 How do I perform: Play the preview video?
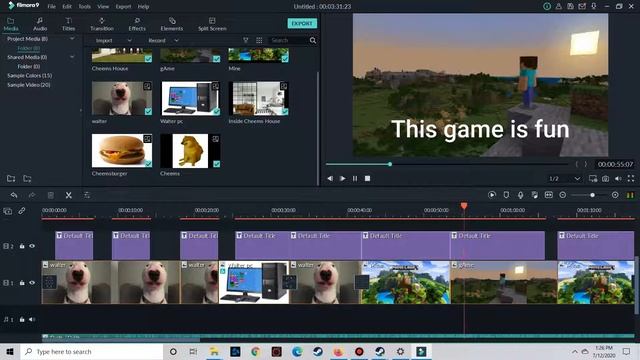(342, 178)
